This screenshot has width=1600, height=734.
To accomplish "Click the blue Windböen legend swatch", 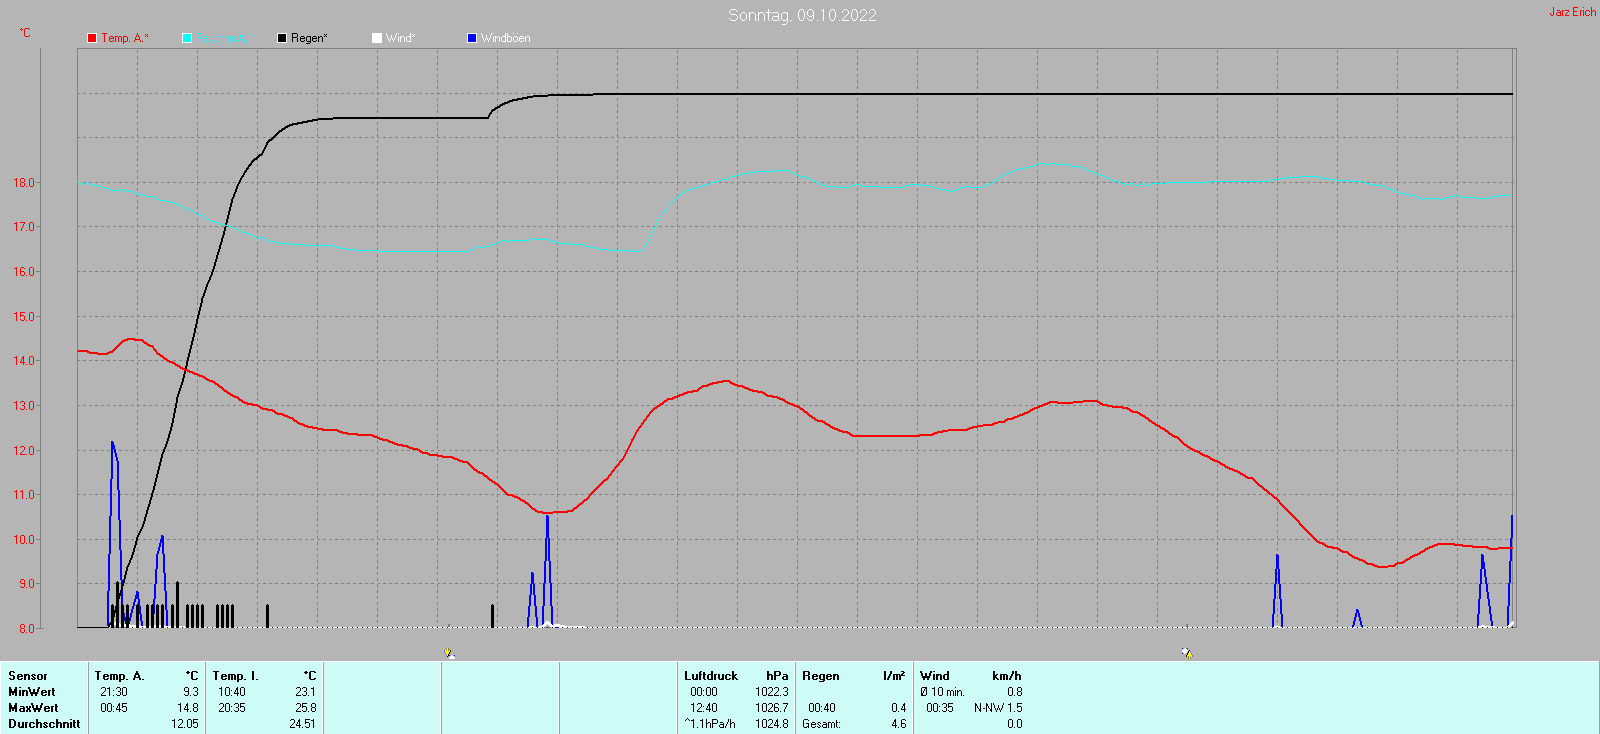I will (x=472, y=38).
